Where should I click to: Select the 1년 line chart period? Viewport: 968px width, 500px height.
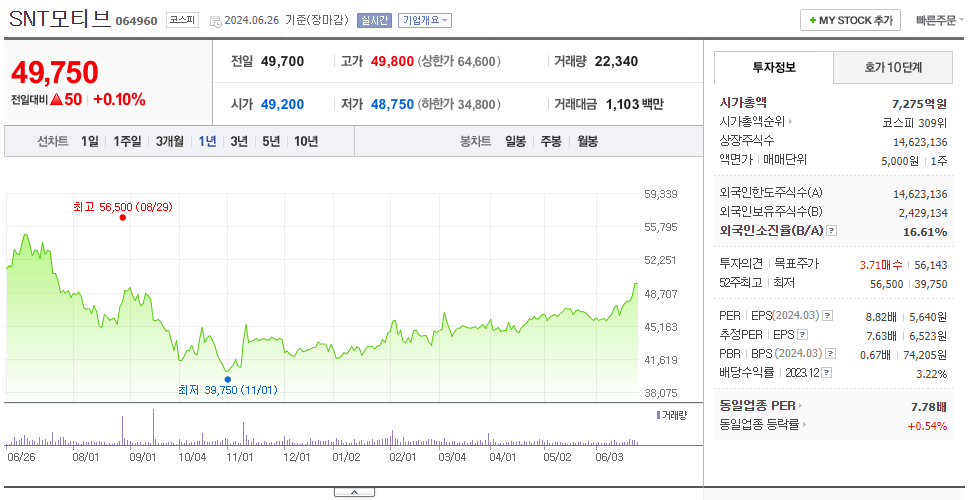[207, 141]
